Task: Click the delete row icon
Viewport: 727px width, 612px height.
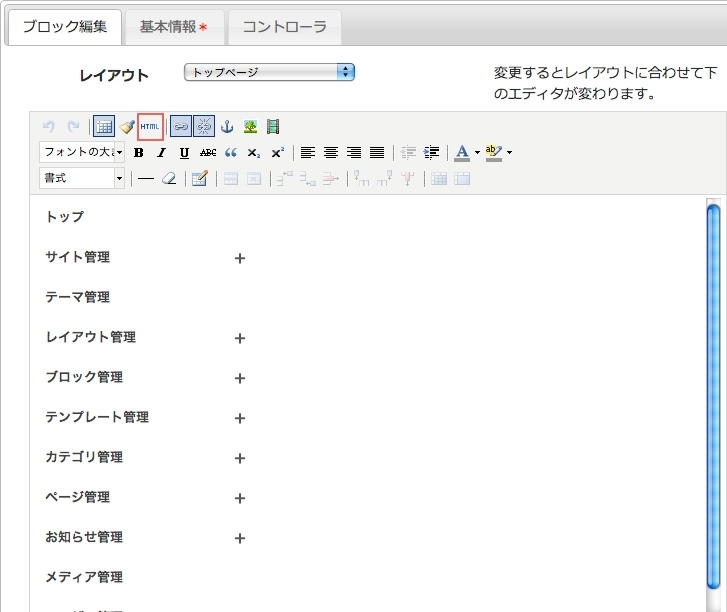Action: pyautogui.click(x=331, y=178)
